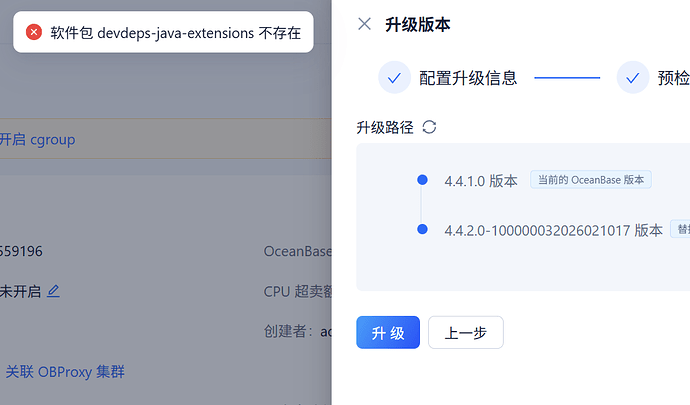Click the edit pencil icon next to 未开启
Image resolution: width=690 pixels, height=405 pixels.
coord(53,291)
